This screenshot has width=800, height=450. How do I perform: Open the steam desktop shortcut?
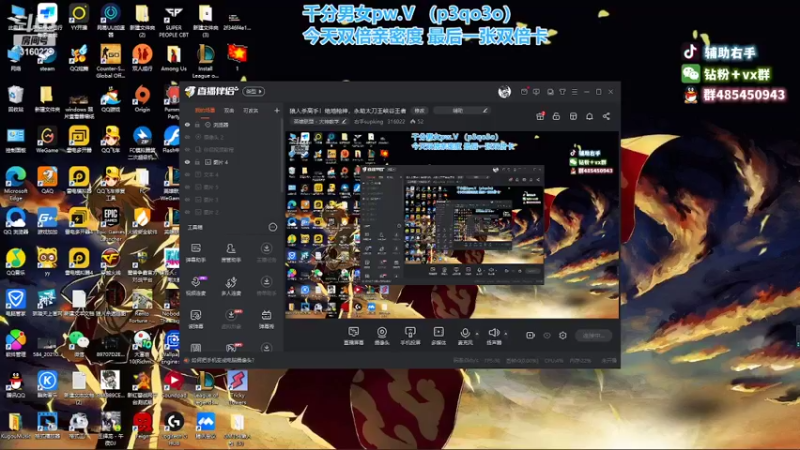(47, 58)
